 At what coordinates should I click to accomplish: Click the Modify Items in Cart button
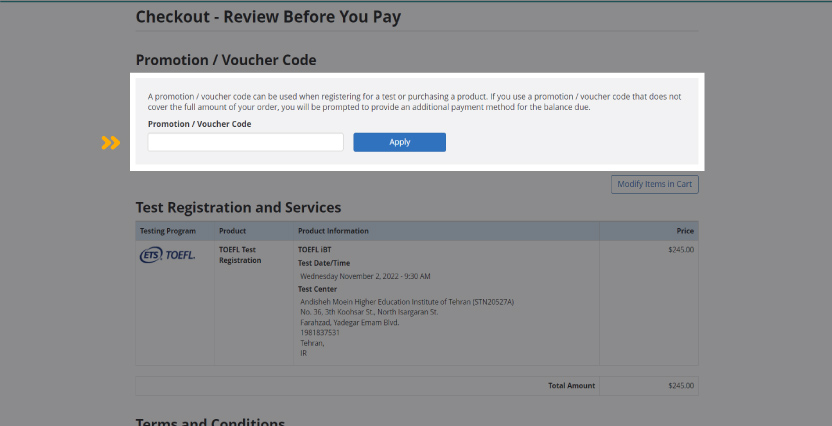(655, 184)
